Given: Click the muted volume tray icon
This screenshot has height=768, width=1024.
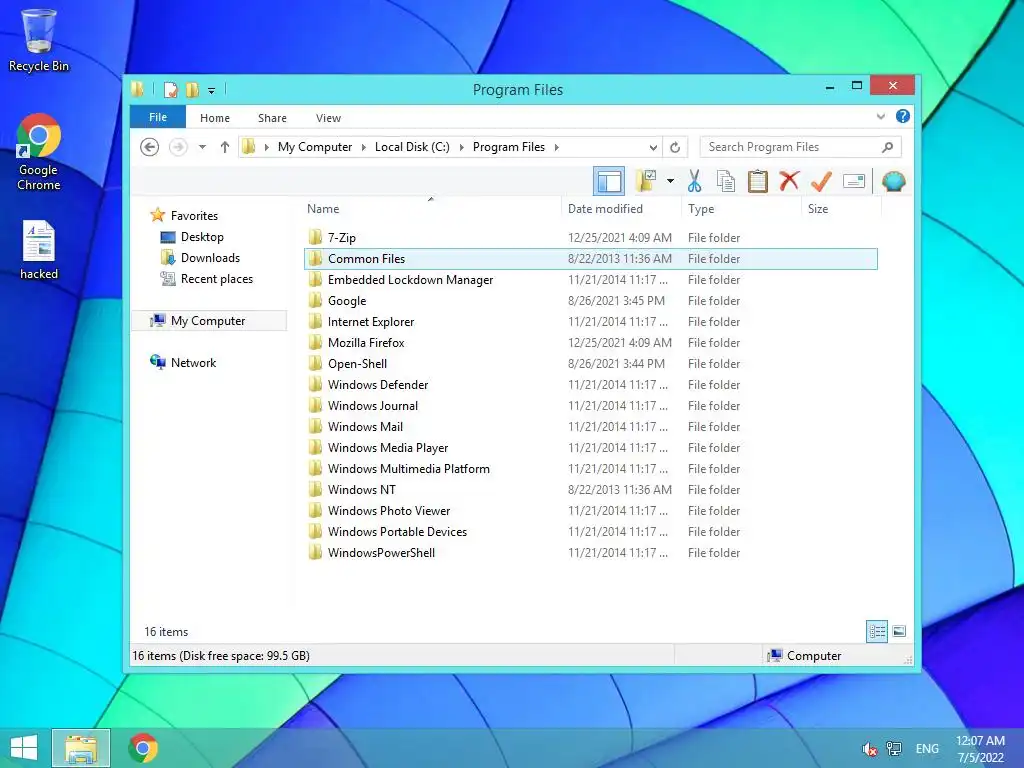Looking at the screenshot, I should (869, 749).
